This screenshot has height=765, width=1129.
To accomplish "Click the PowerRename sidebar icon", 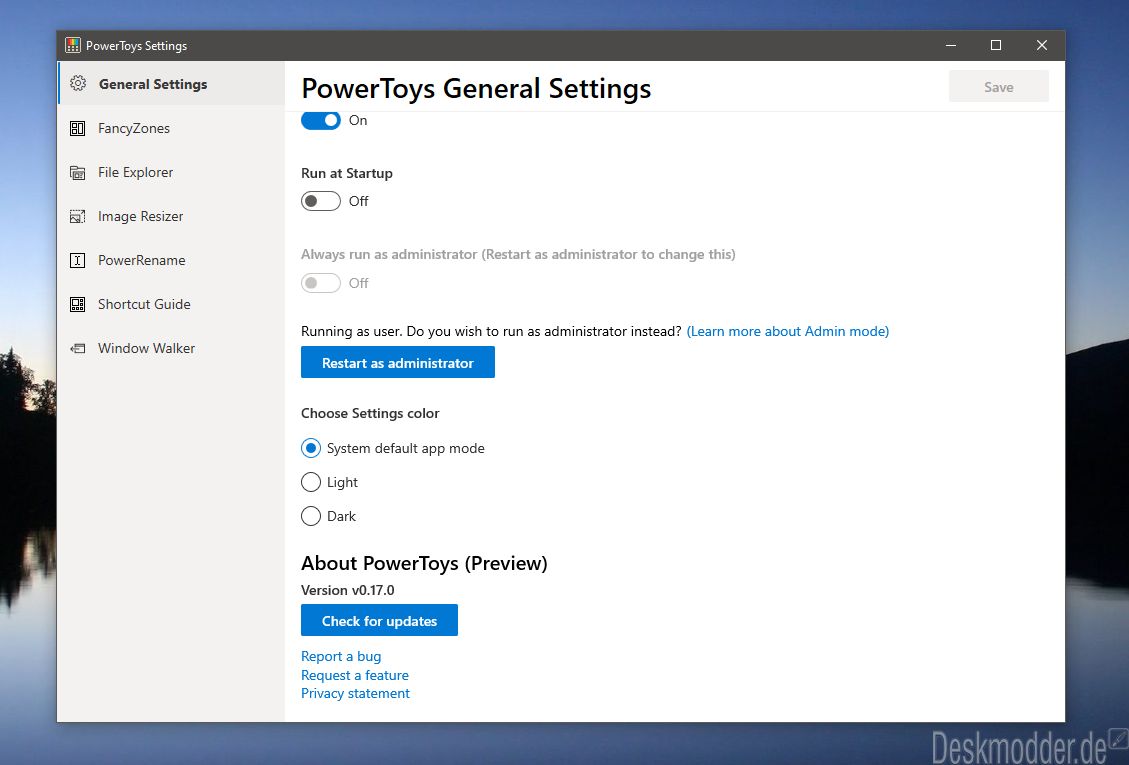I will pyautogui.click(x=77, y=260).
